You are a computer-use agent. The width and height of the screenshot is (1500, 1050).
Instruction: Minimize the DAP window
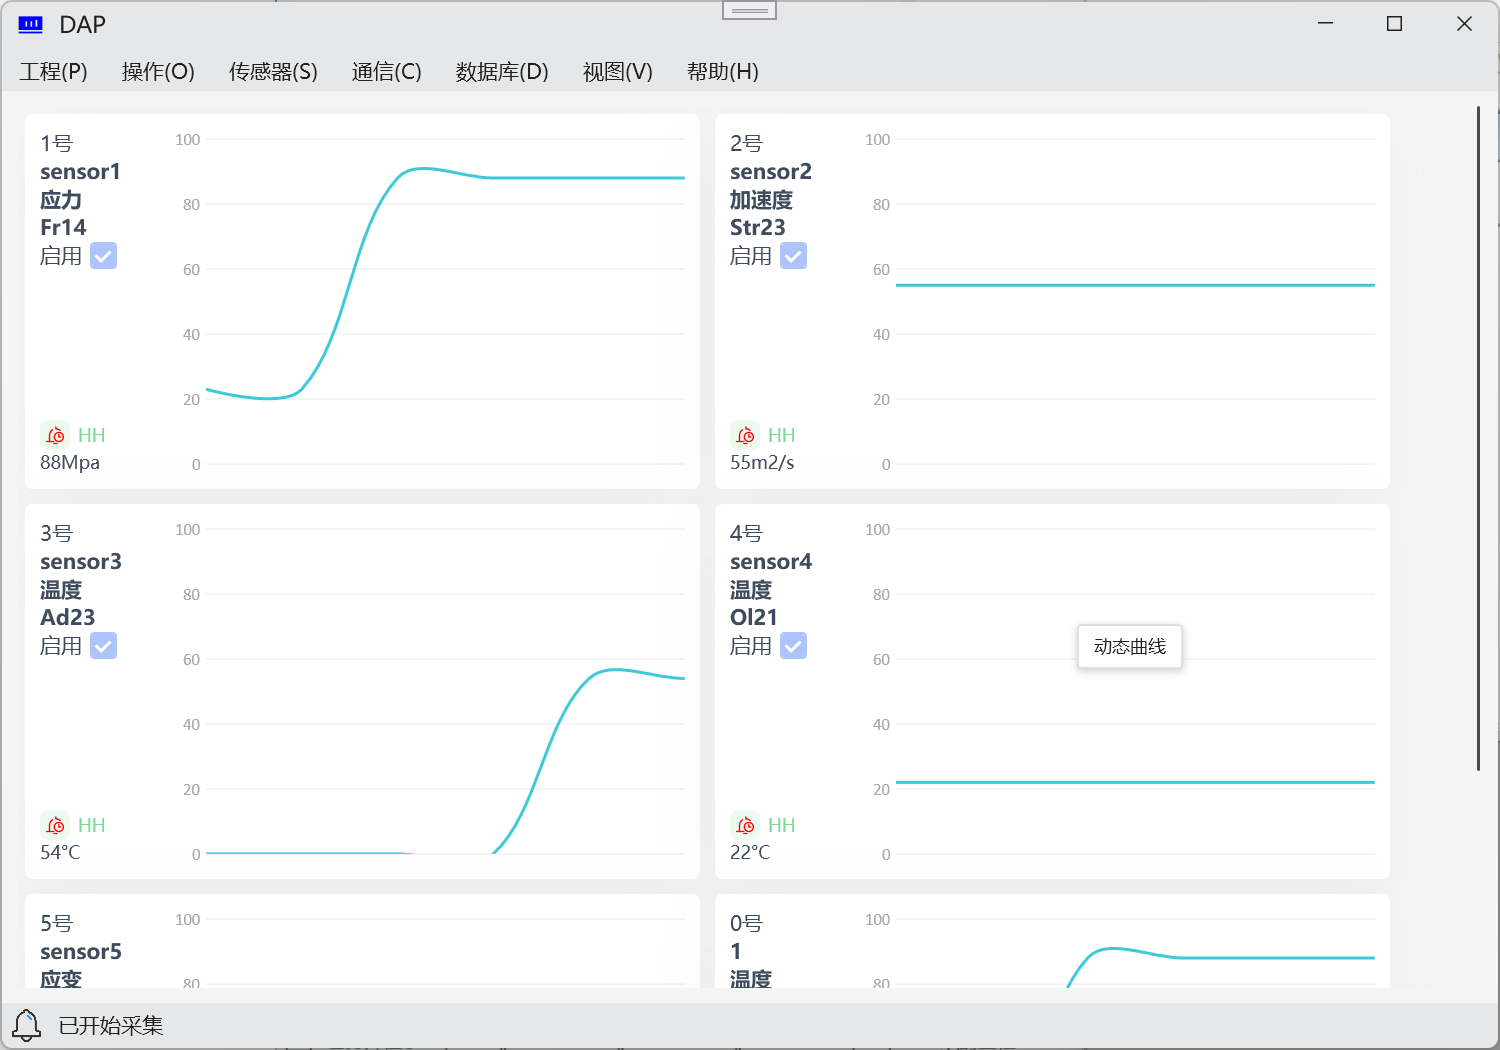click(1326, 24)
